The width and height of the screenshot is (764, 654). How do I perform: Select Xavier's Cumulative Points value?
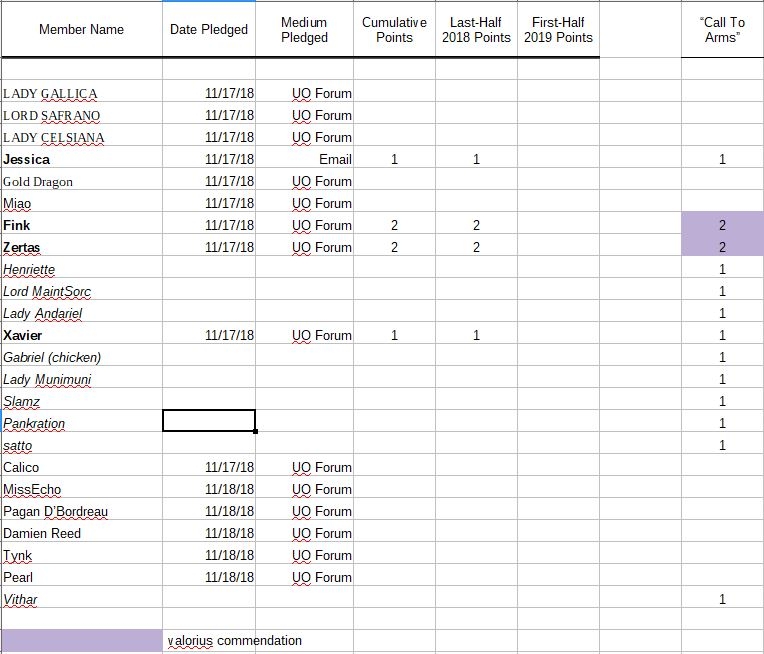click(x=394, y=333)
